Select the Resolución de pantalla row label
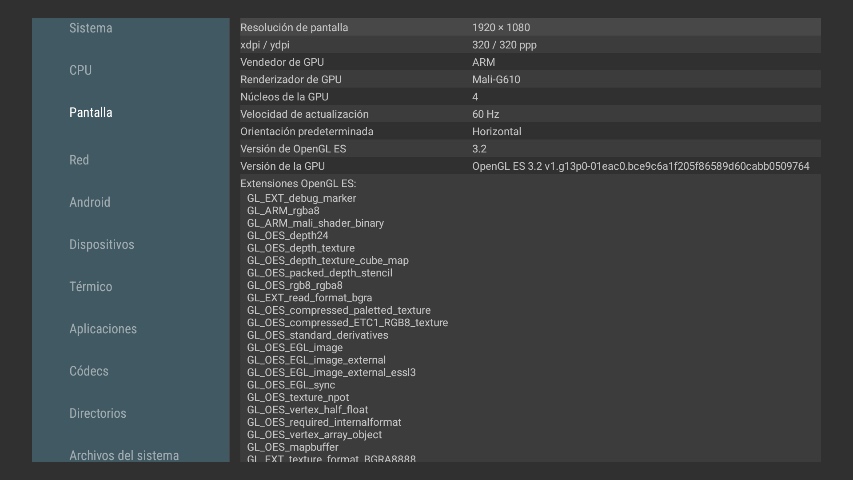Image resolution: width=853 pixels, height=480 pixels. pos(294,27)
